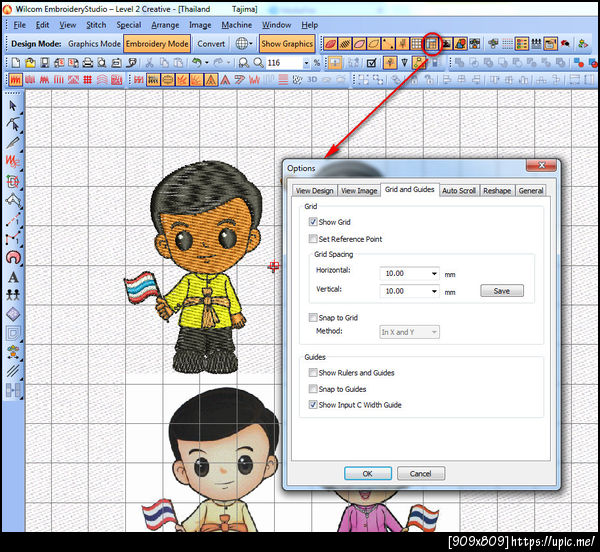This screenshot has width=600, height=552.
Task: Switch to the General tab
Action: pyautogui.click(x=531, y=191)
